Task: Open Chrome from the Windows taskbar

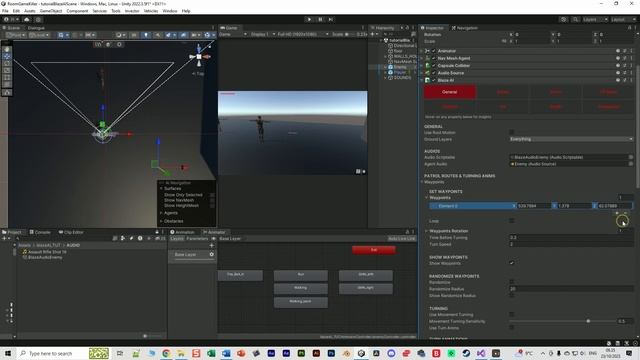Action: coord(166,353)
